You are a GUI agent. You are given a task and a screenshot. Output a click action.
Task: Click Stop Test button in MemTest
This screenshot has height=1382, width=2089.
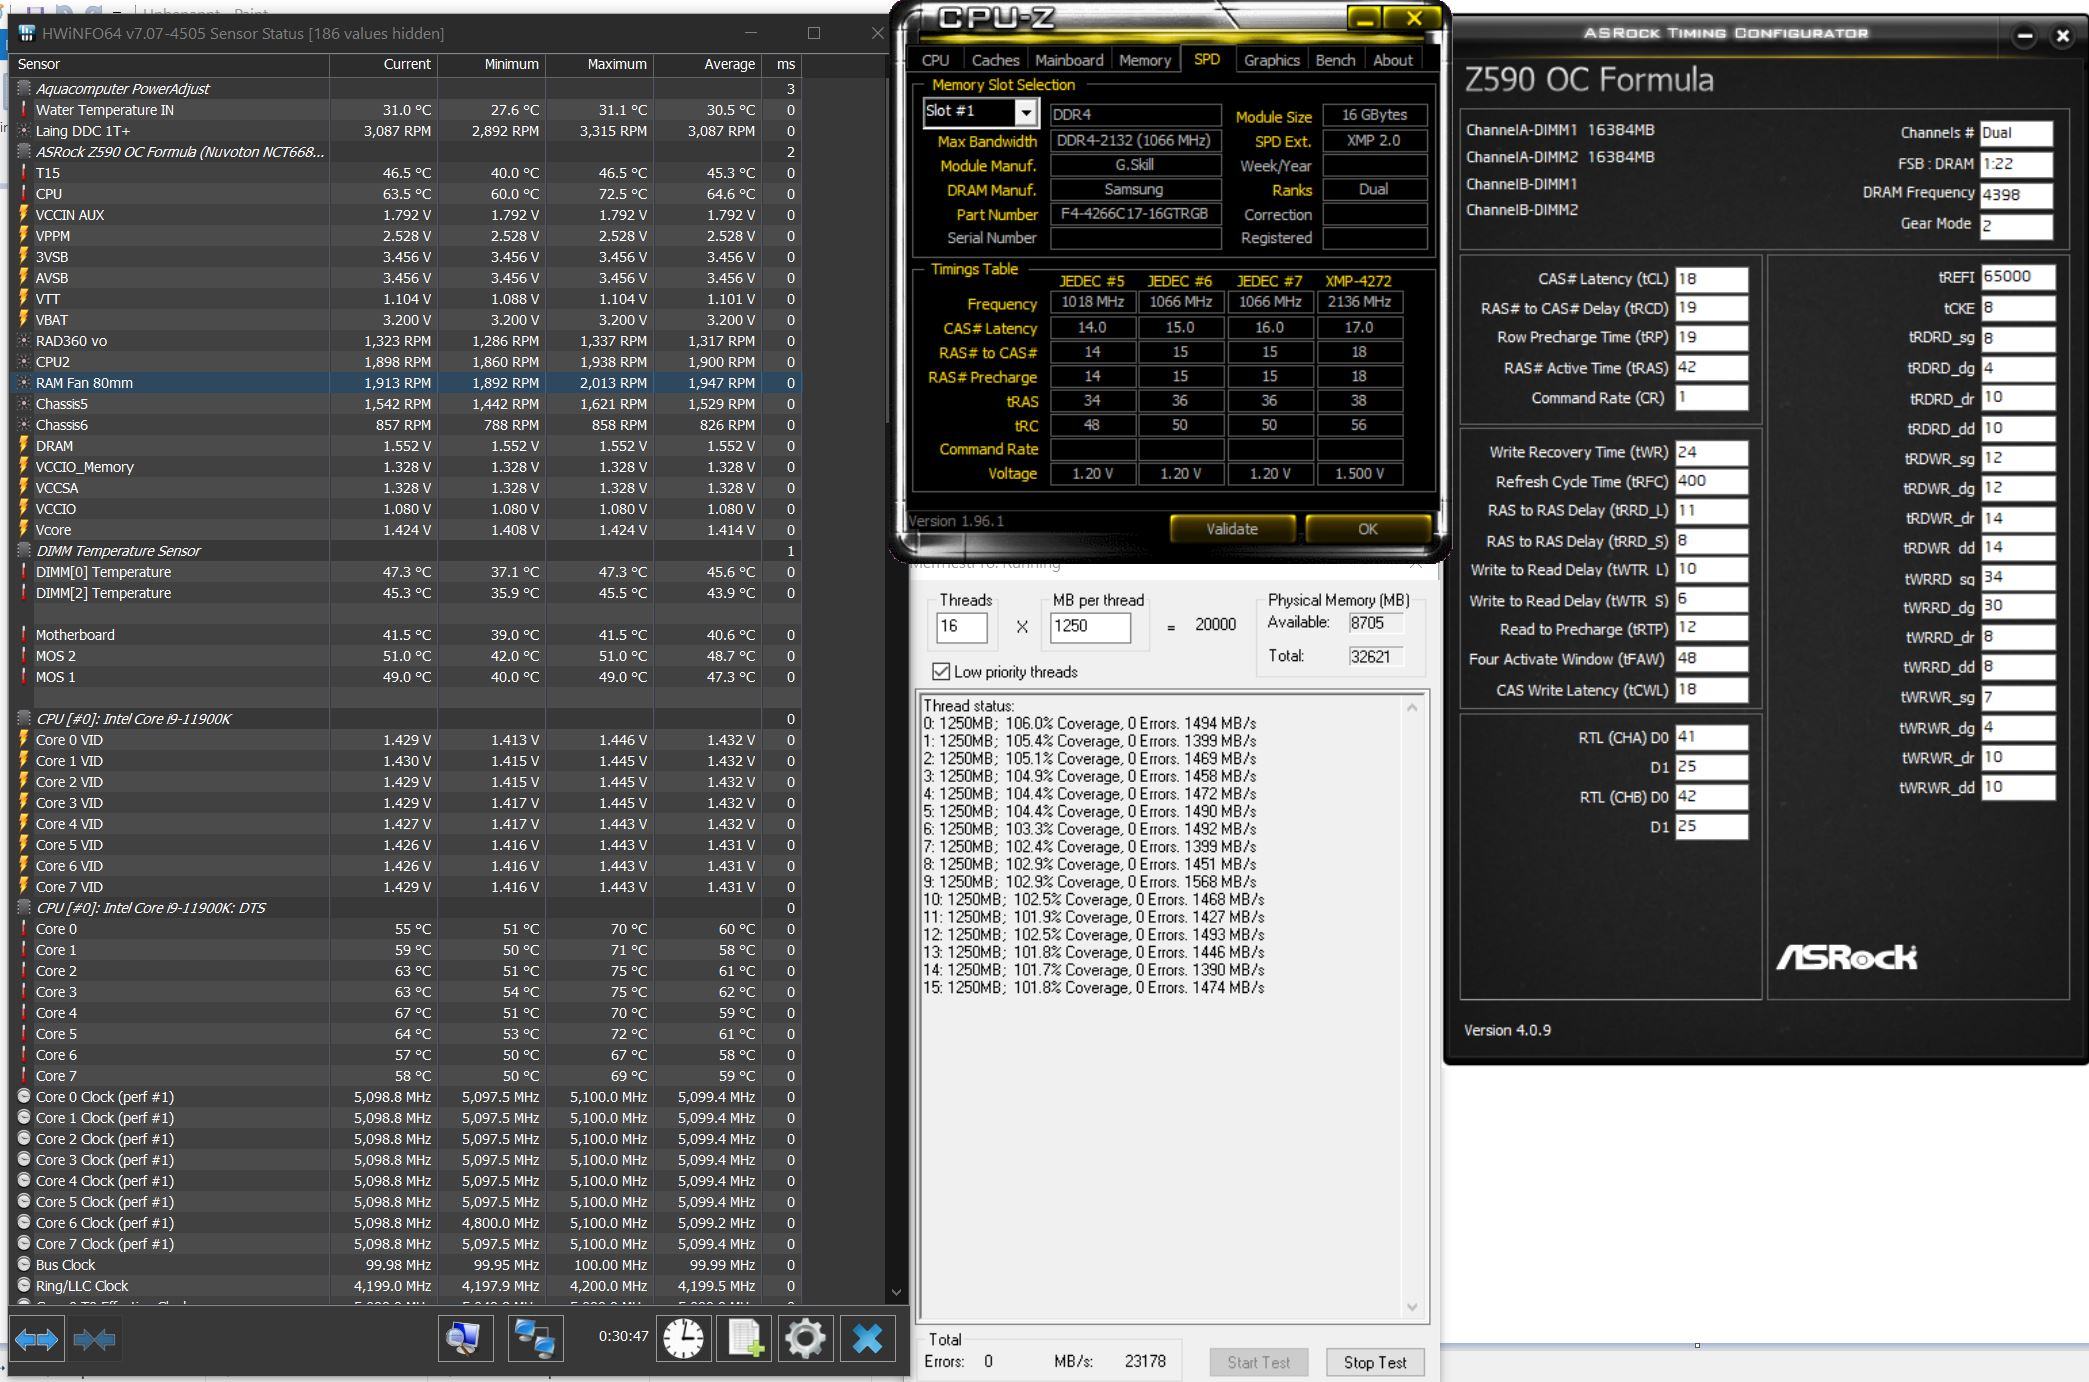(1375, 1362)
